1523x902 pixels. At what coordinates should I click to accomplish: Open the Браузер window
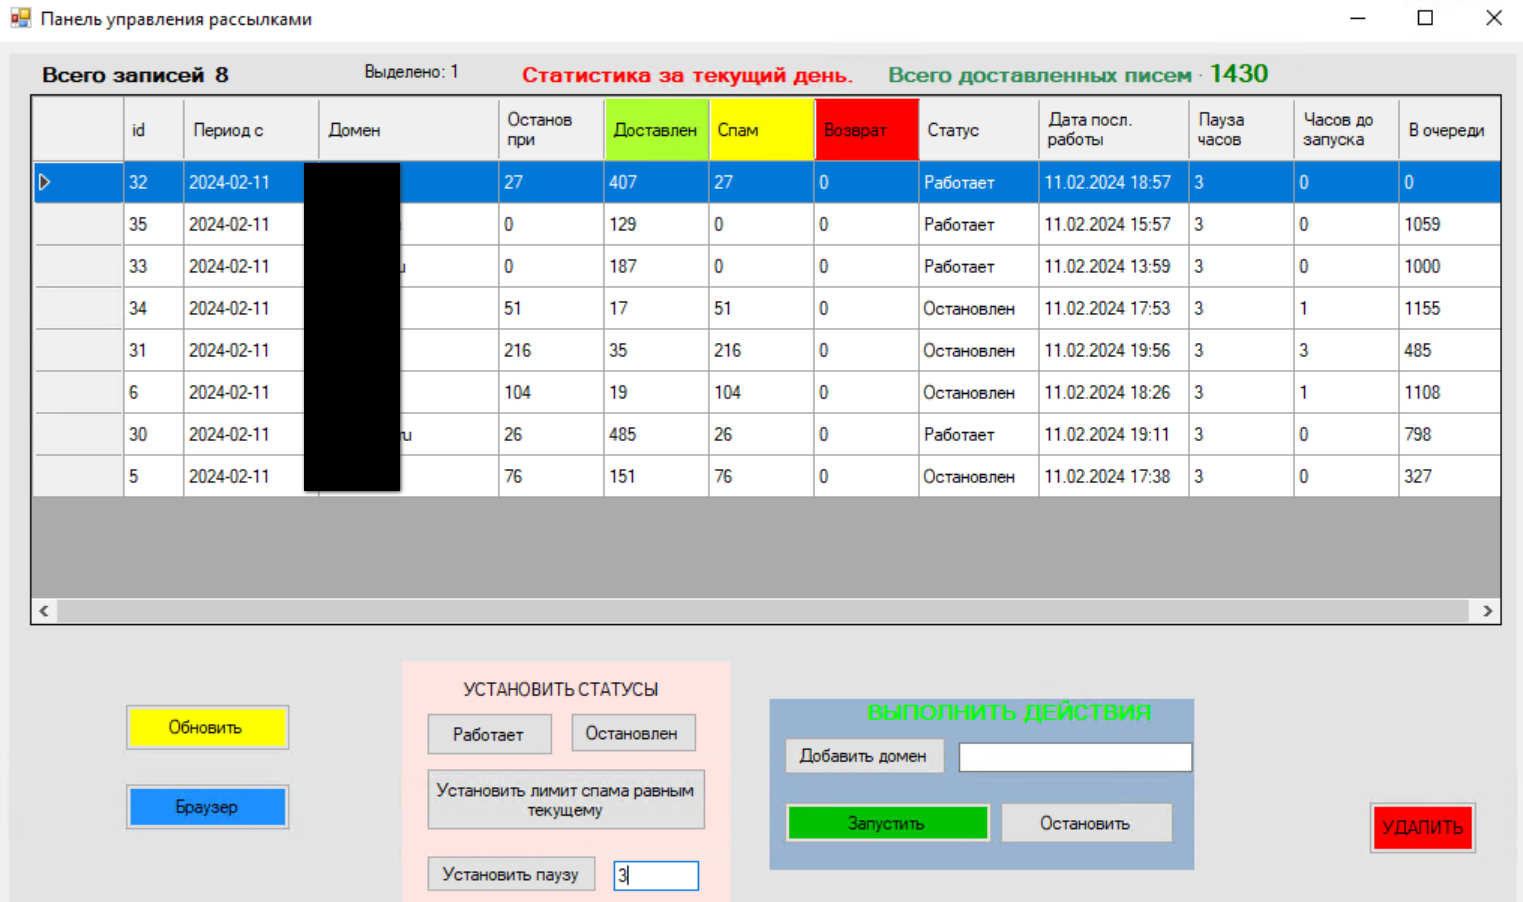point(207,806)
